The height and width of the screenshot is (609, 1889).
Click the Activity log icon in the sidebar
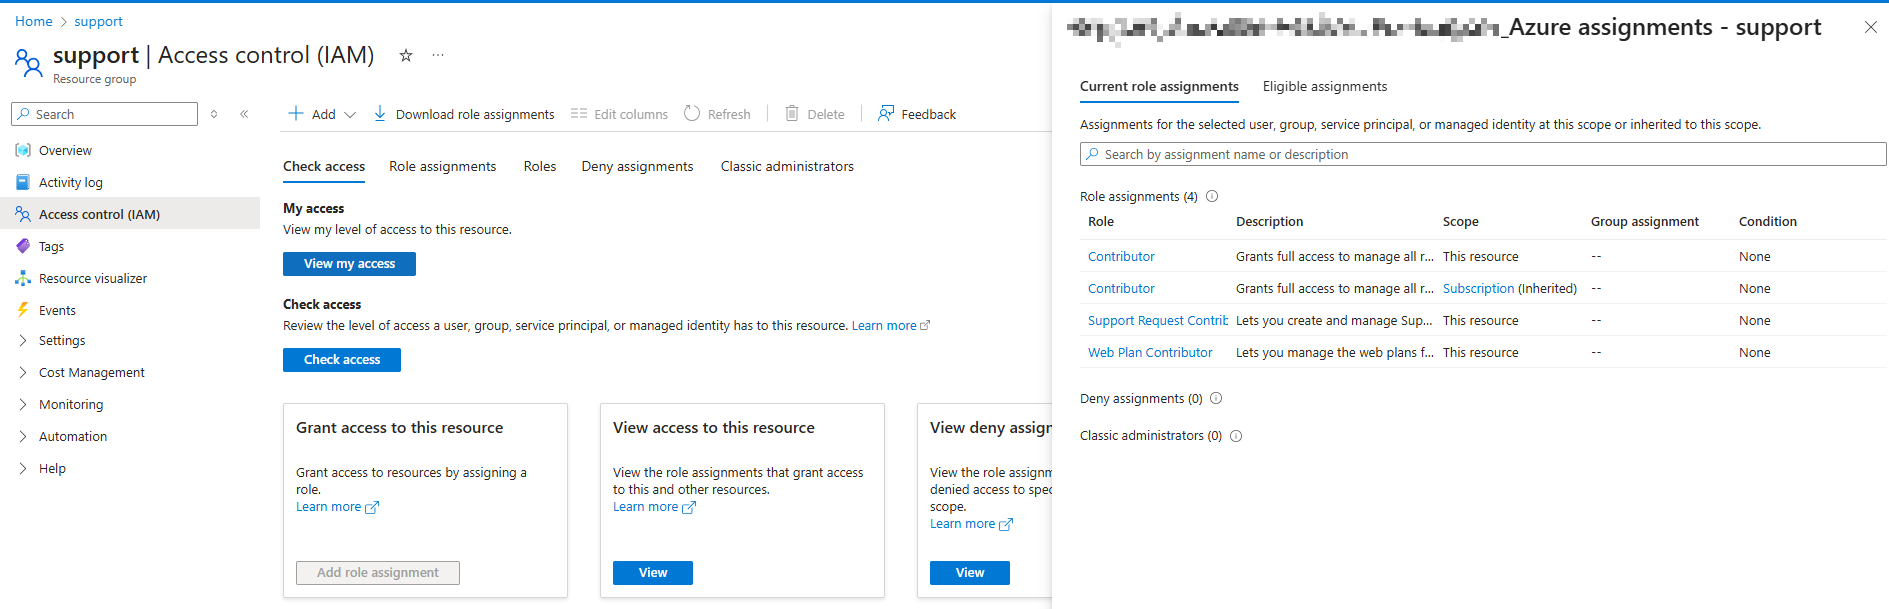coord(23,182)
